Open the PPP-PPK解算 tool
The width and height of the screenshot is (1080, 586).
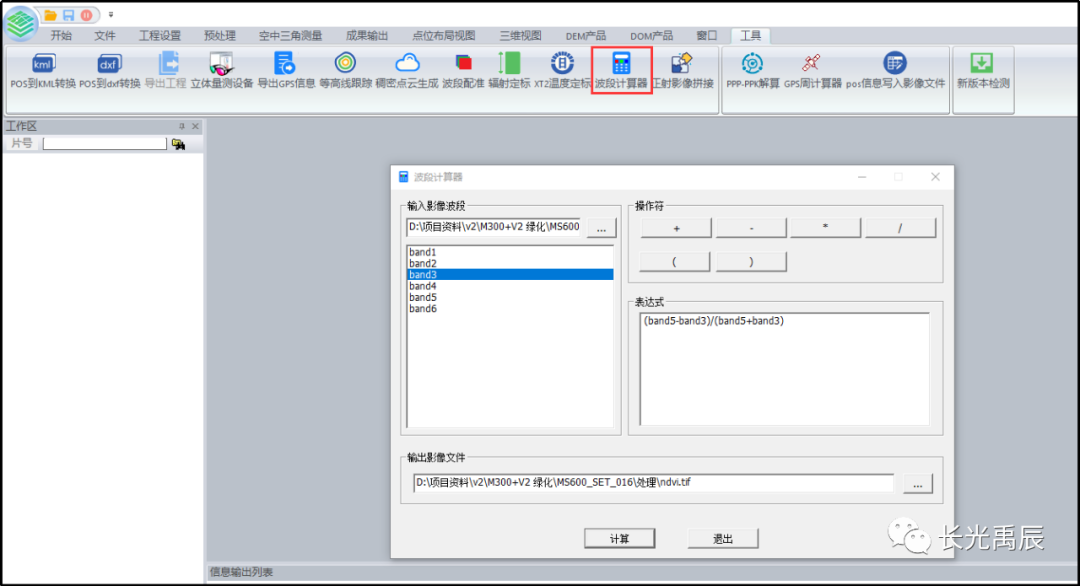753,64
